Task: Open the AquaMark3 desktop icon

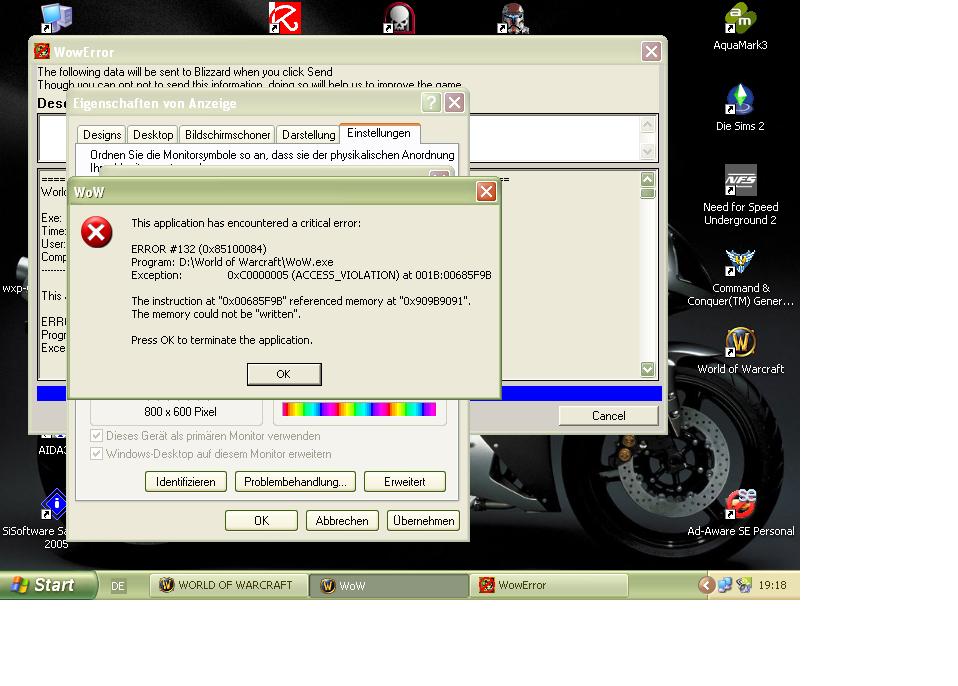Action: (740, 27)
